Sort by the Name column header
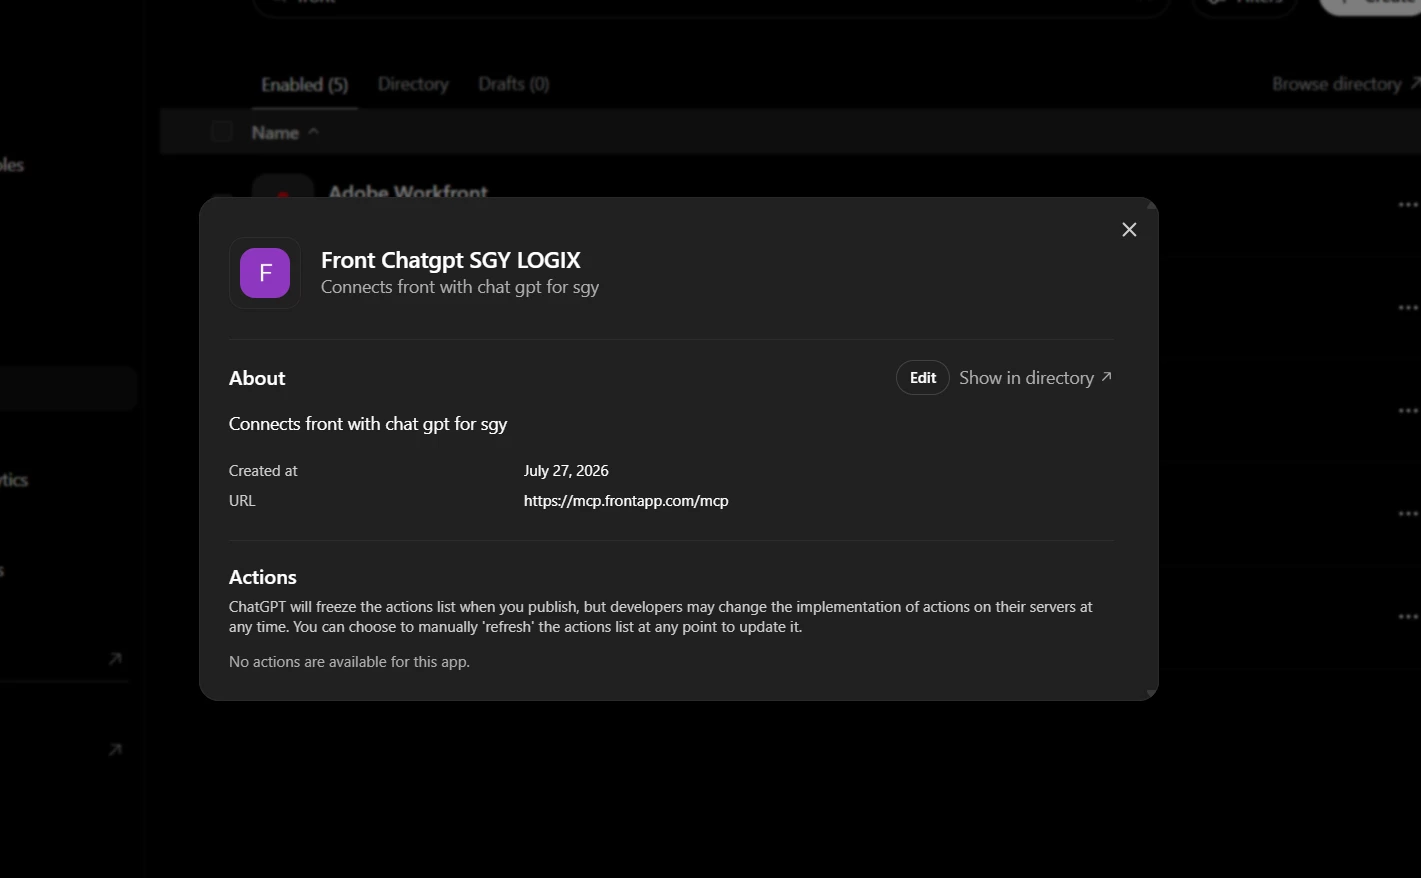This screenshot has height=878, width=1421. pyautogui.click(x=285, y=133)
